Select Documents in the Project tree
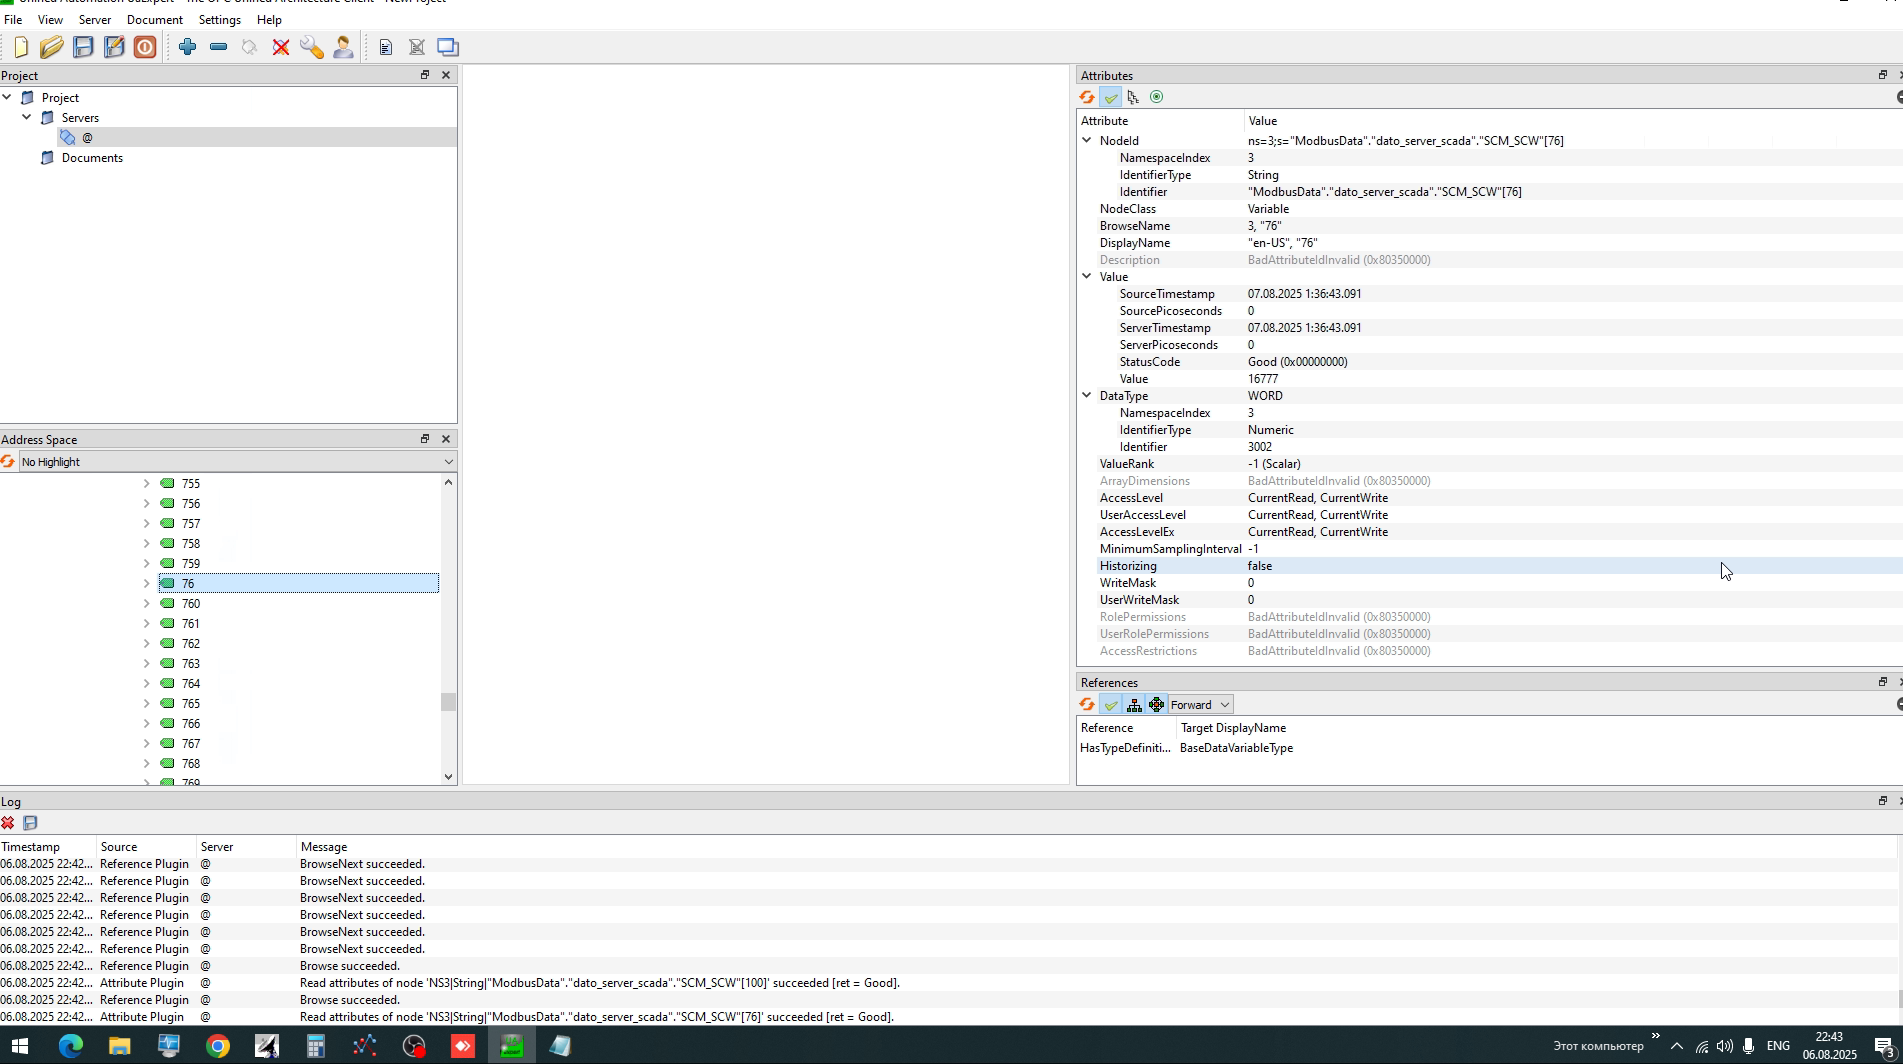Viewport: 1903px width, 1064px height. click(92, 158)
